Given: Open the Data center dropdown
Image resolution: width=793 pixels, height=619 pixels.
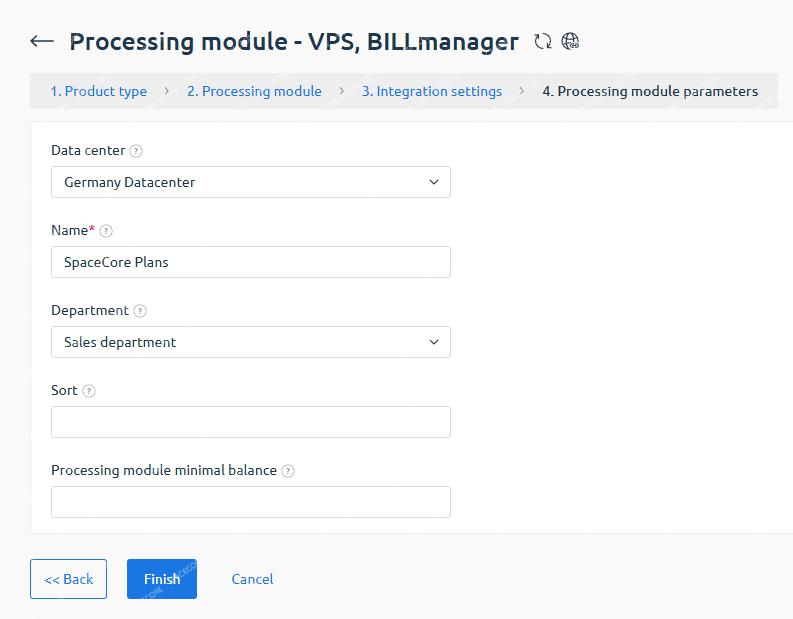Looking at the screenshot, I should coord(250,182).
